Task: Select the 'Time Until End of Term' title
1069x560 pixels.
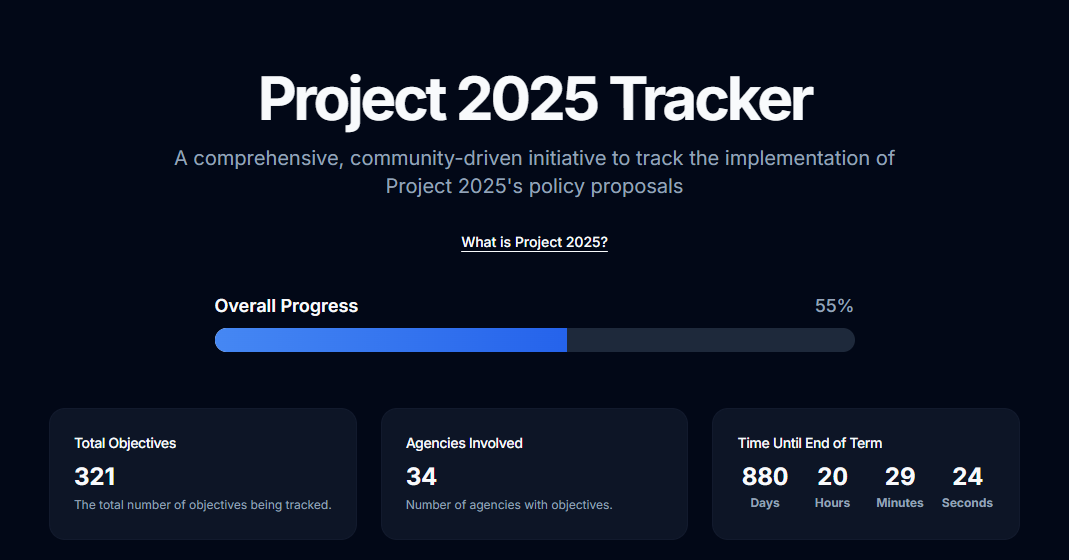Action: (810, 443)
